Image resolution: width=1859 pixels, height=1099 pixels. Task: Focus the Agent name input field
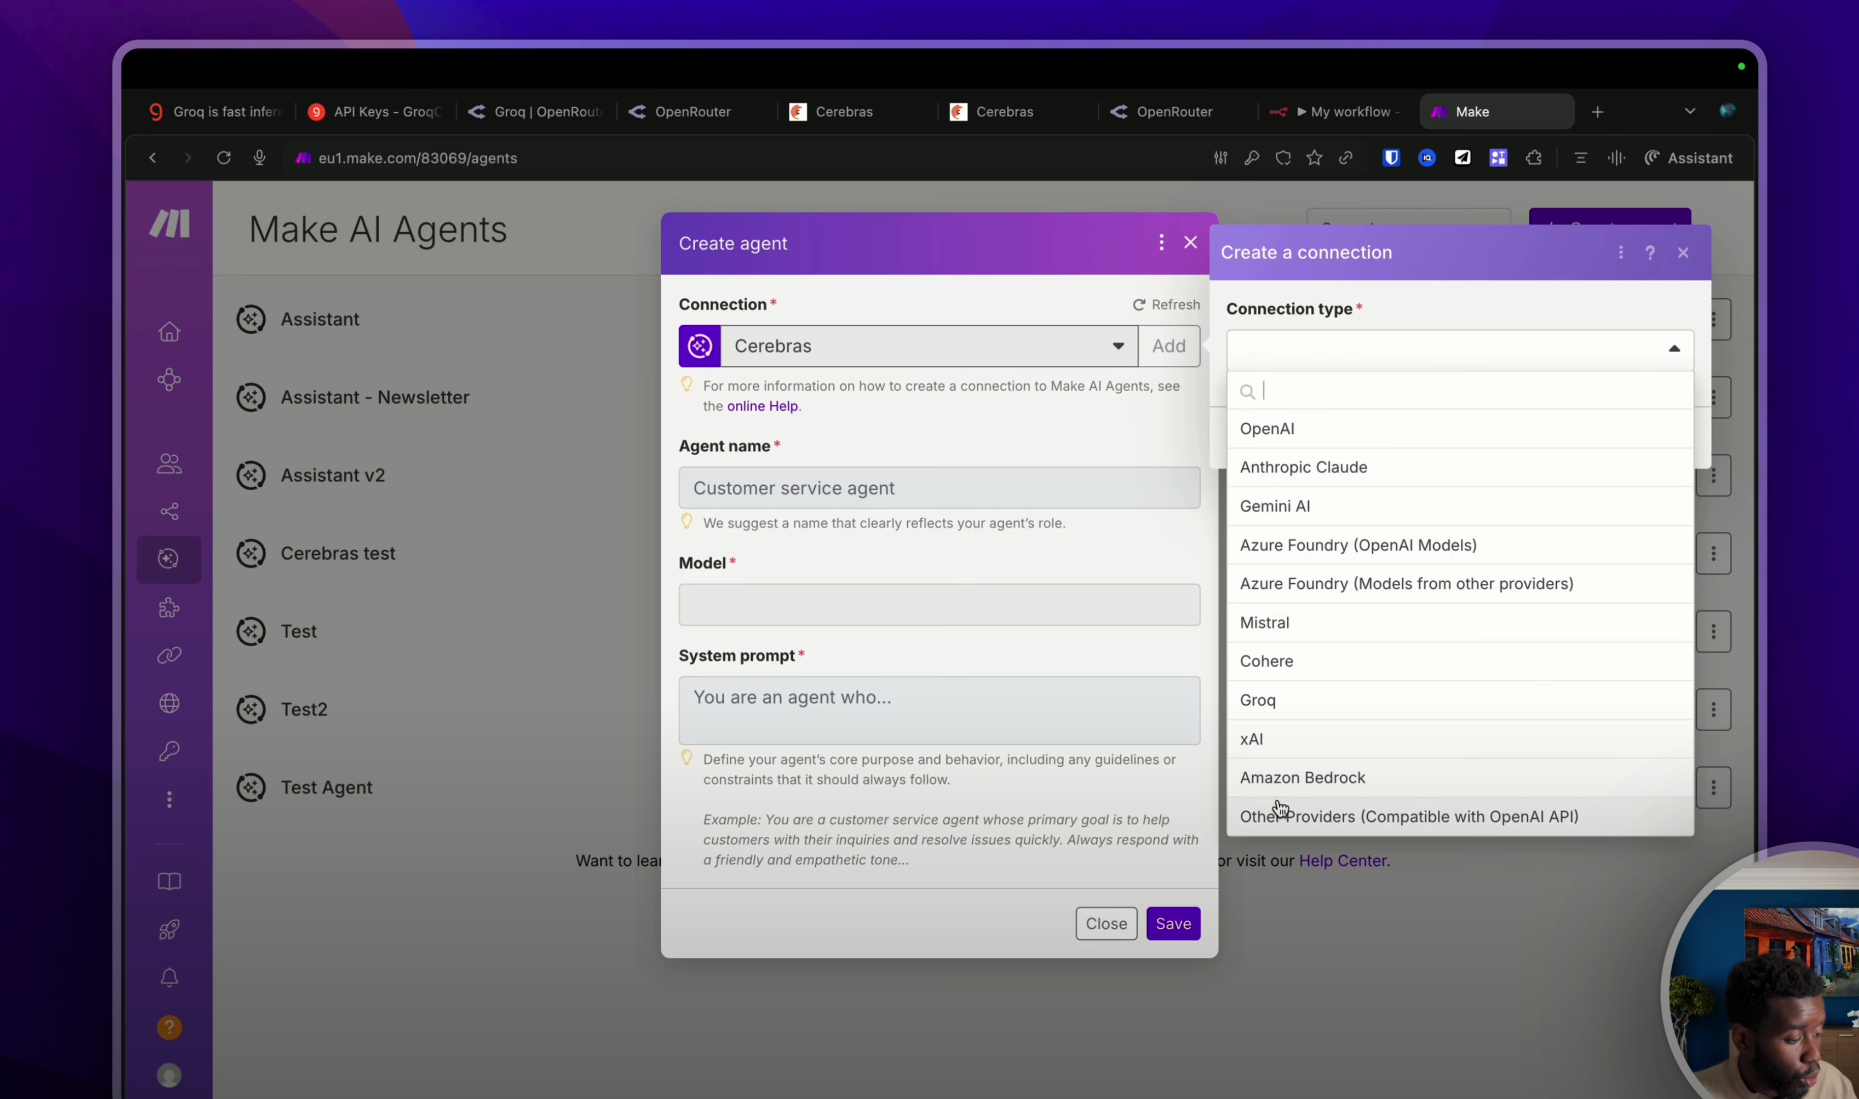pos(939,488)
